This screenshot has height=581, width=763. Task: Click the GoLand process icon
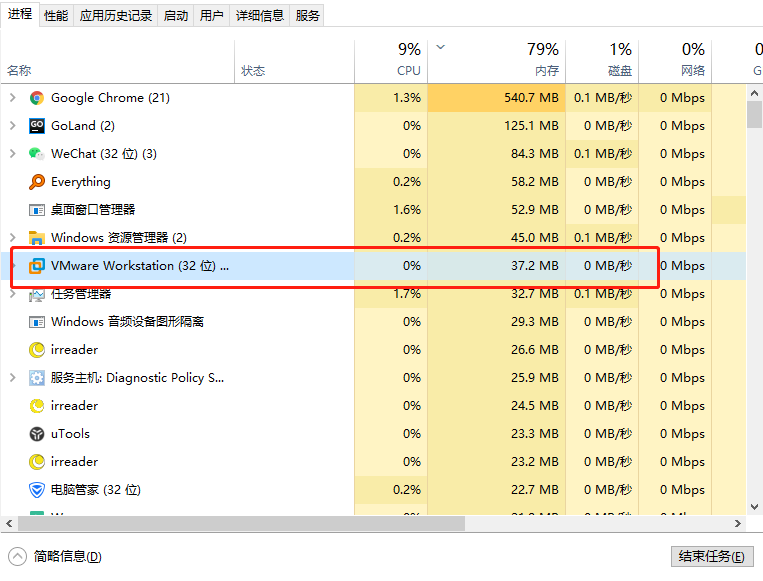[x=36, y=126]
